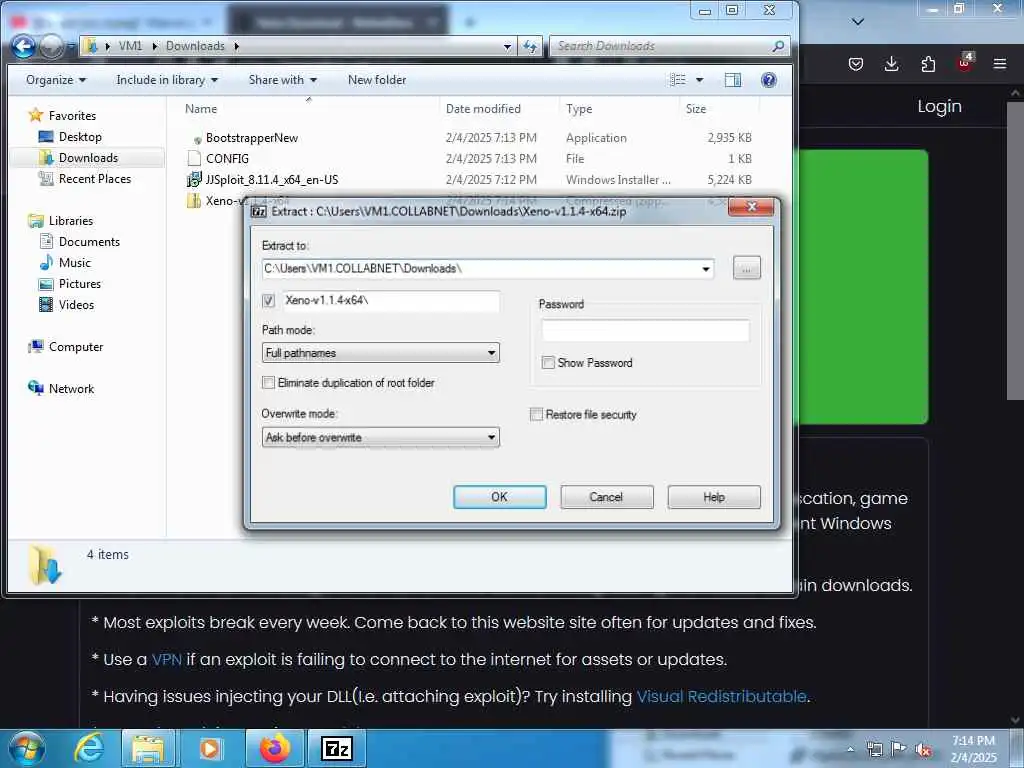This screenshot has height=768, width=1024.
Task: Click the Explorer Back navigation arrow
Action: (24, 46)
